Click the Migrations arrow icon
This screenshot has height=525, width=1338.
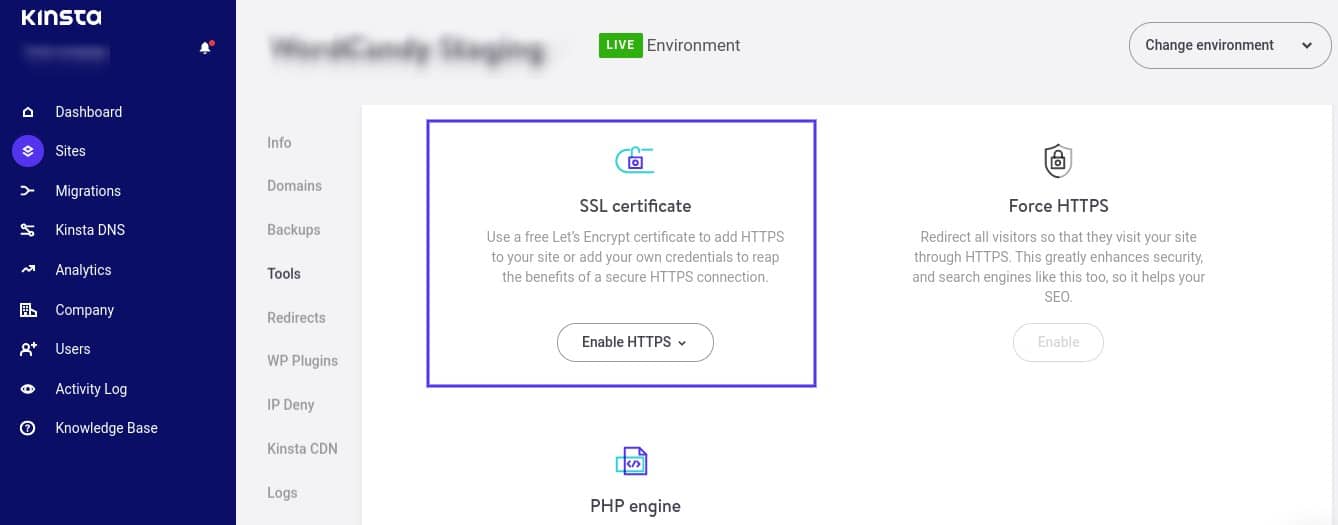pyautogui.click(x=28, y=191)
